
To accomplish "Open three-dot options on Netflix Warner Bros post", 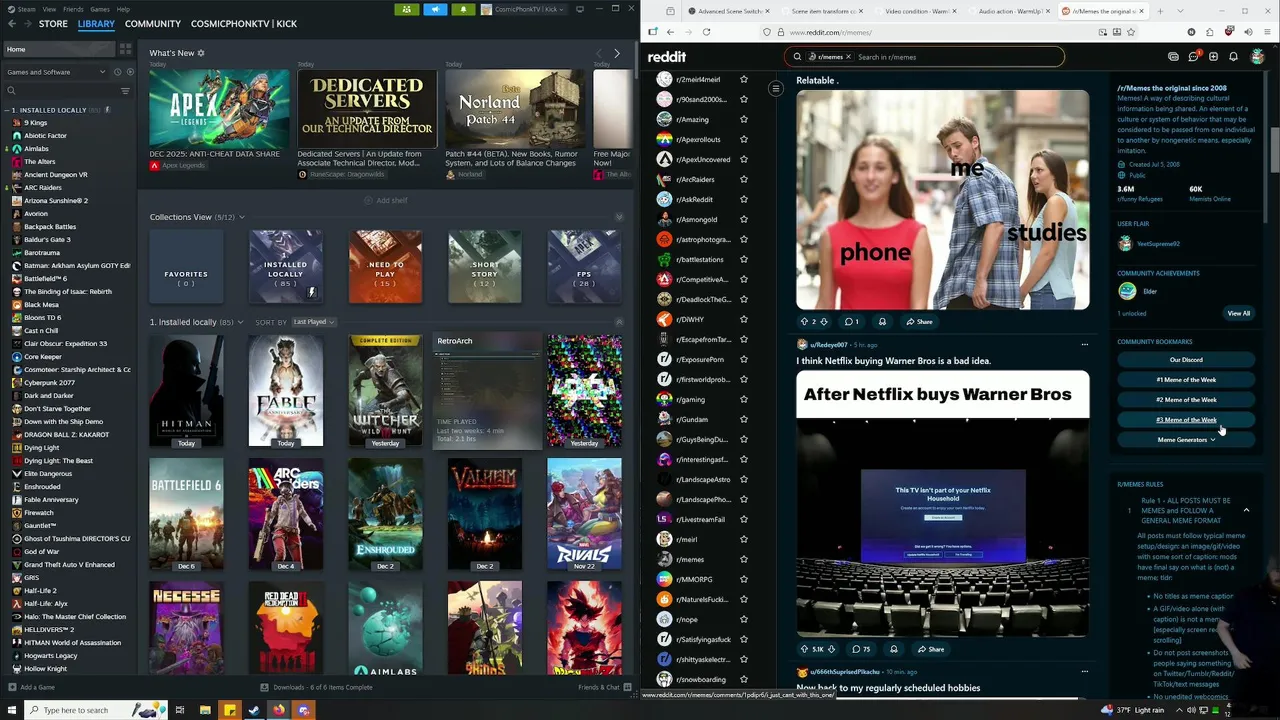I will tap(1084, 345).
